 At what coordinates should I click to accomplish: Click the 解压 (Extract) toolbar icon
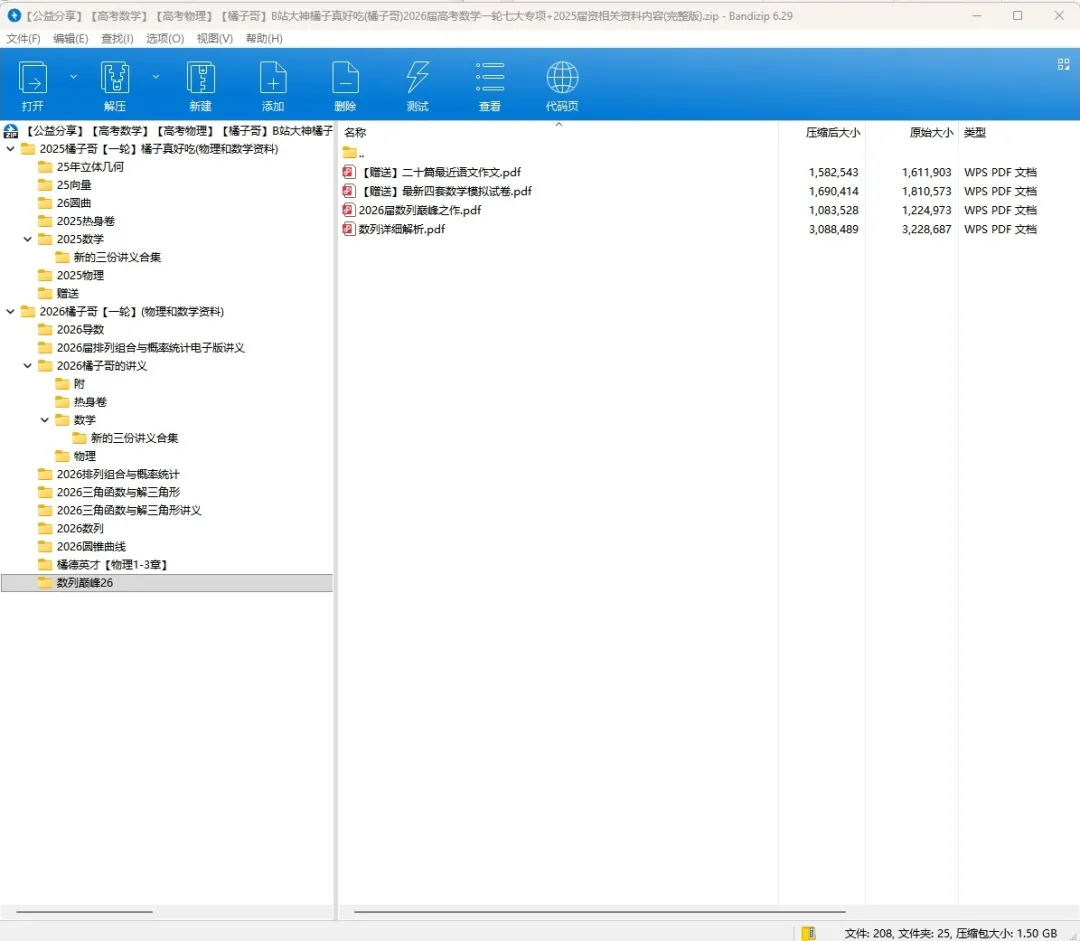(x=115, y=78)
